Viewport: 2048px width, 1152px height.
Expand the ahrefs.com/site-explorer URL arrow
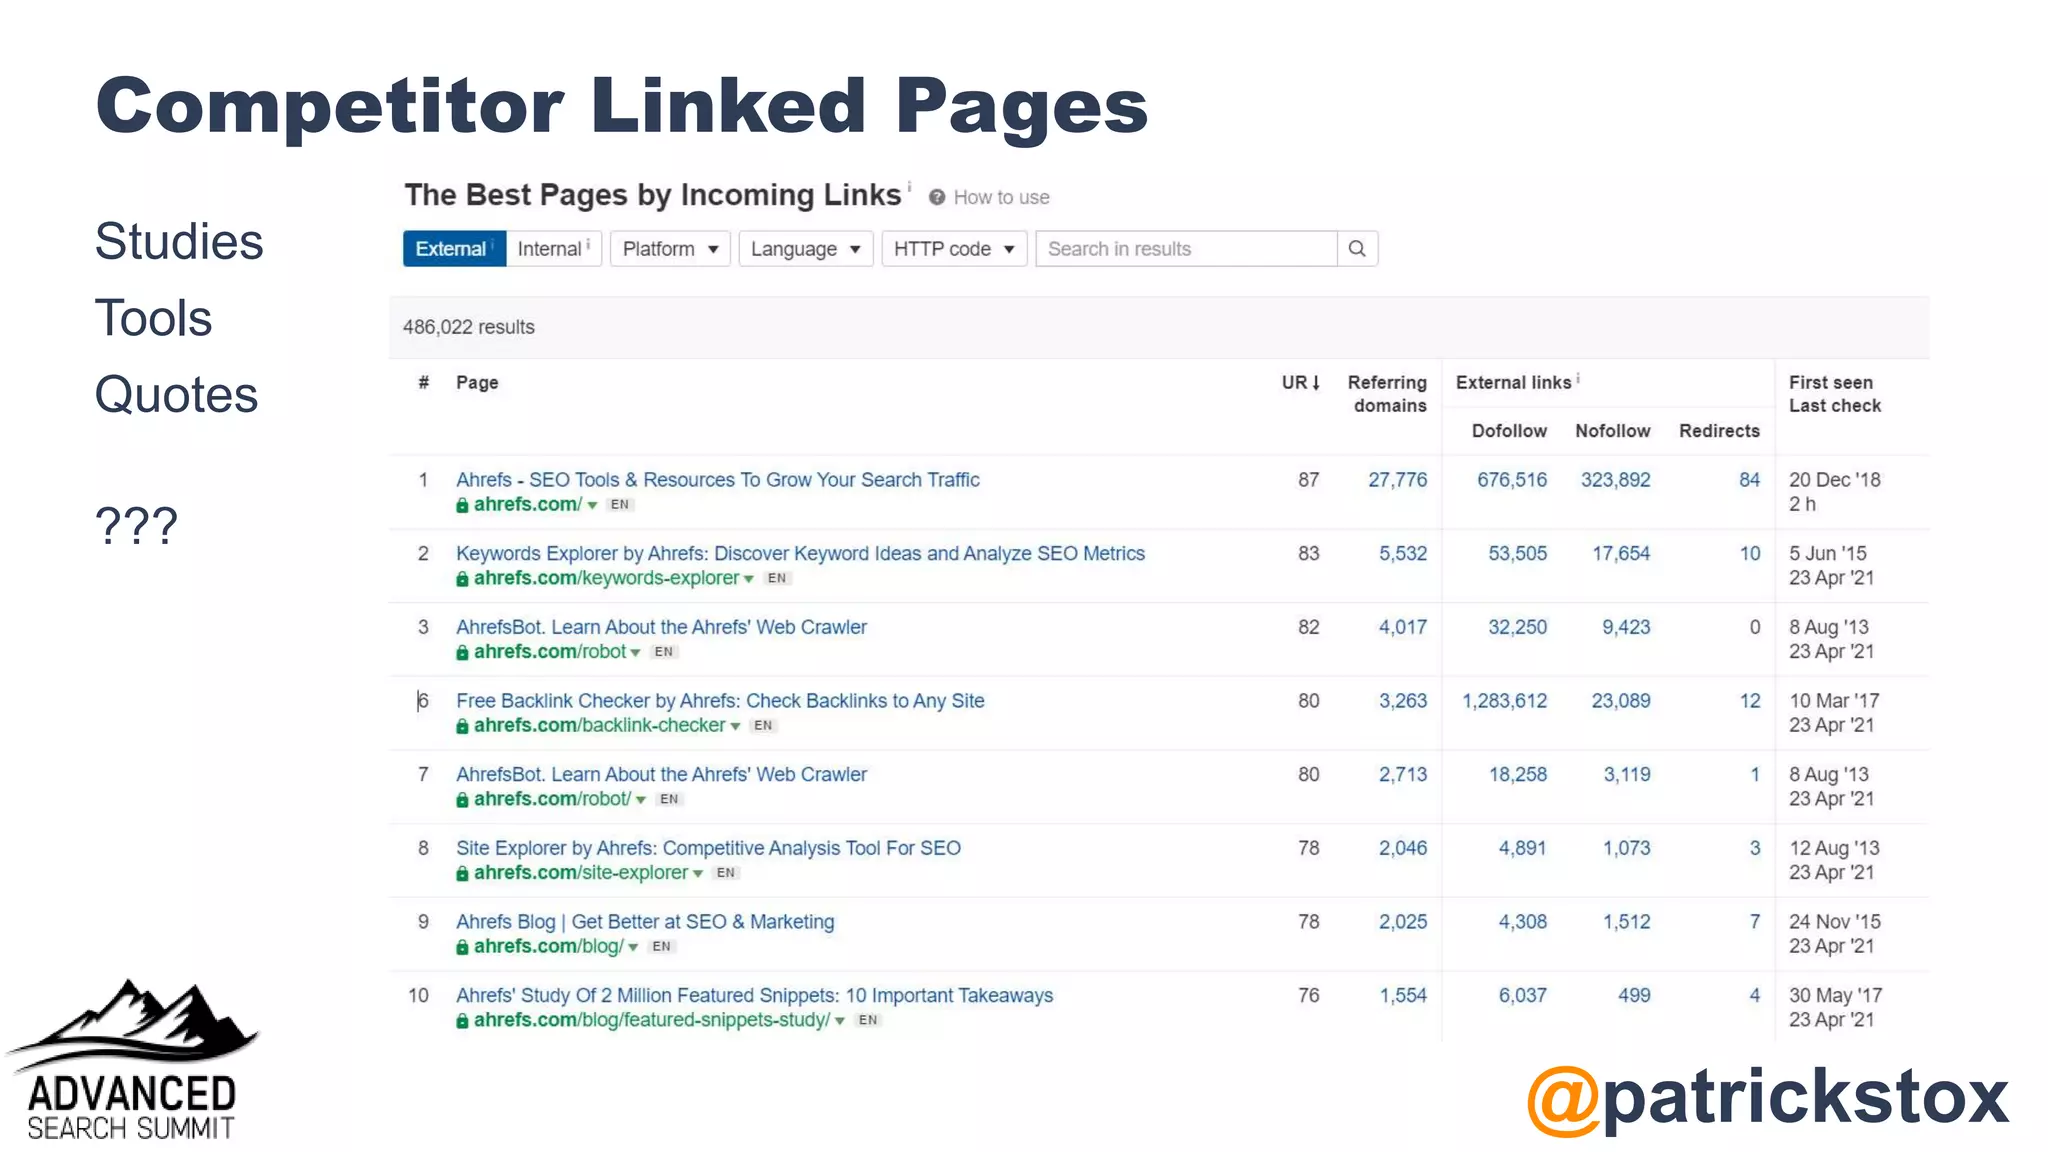[x=698, y=874]
